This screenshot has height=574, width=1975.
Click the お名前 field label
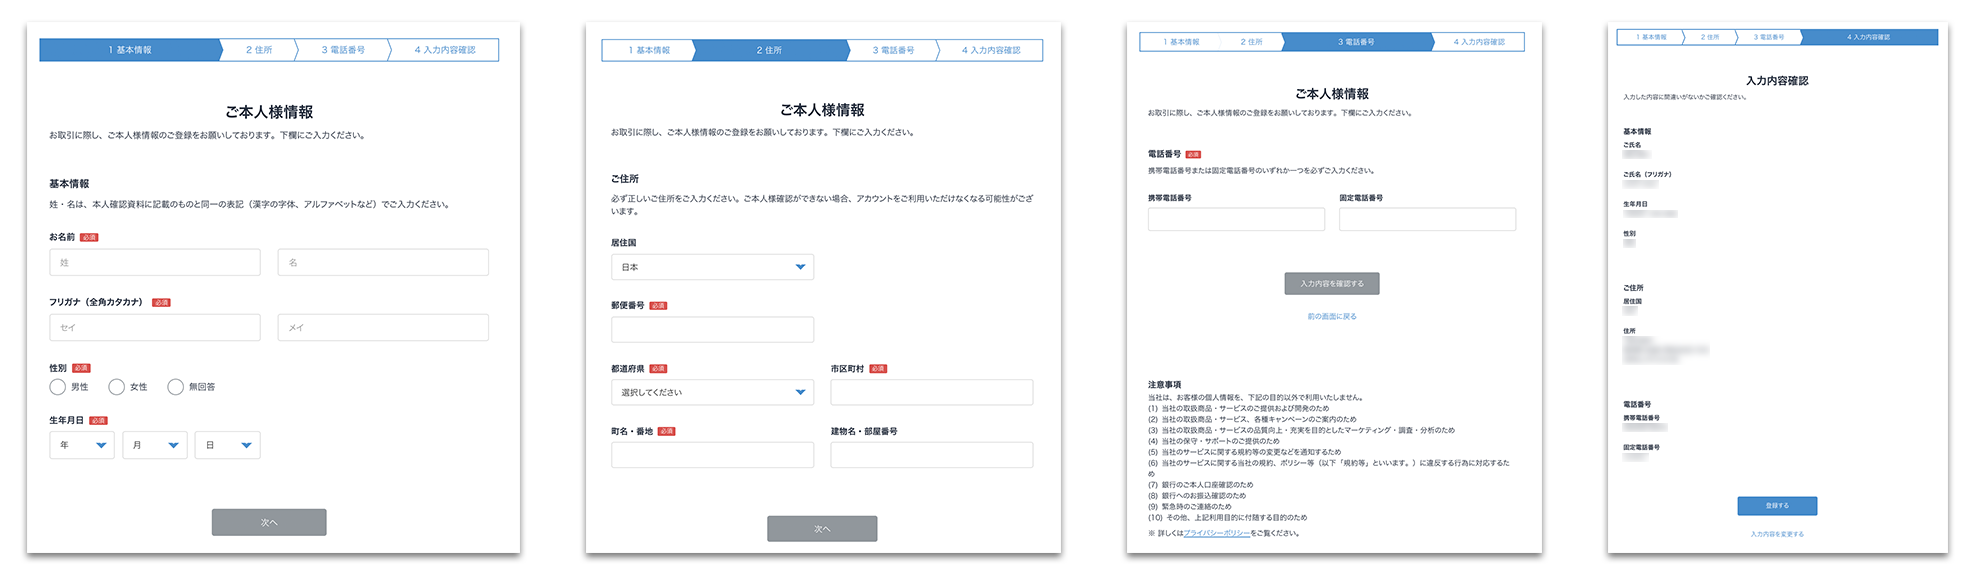(x=62, y=237)
